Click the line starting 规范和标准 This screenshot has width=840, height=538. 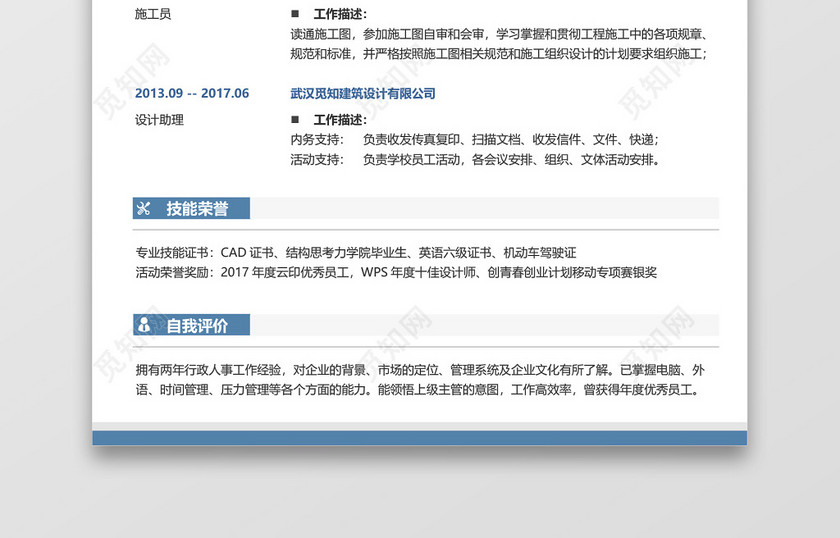coord(499,54)
